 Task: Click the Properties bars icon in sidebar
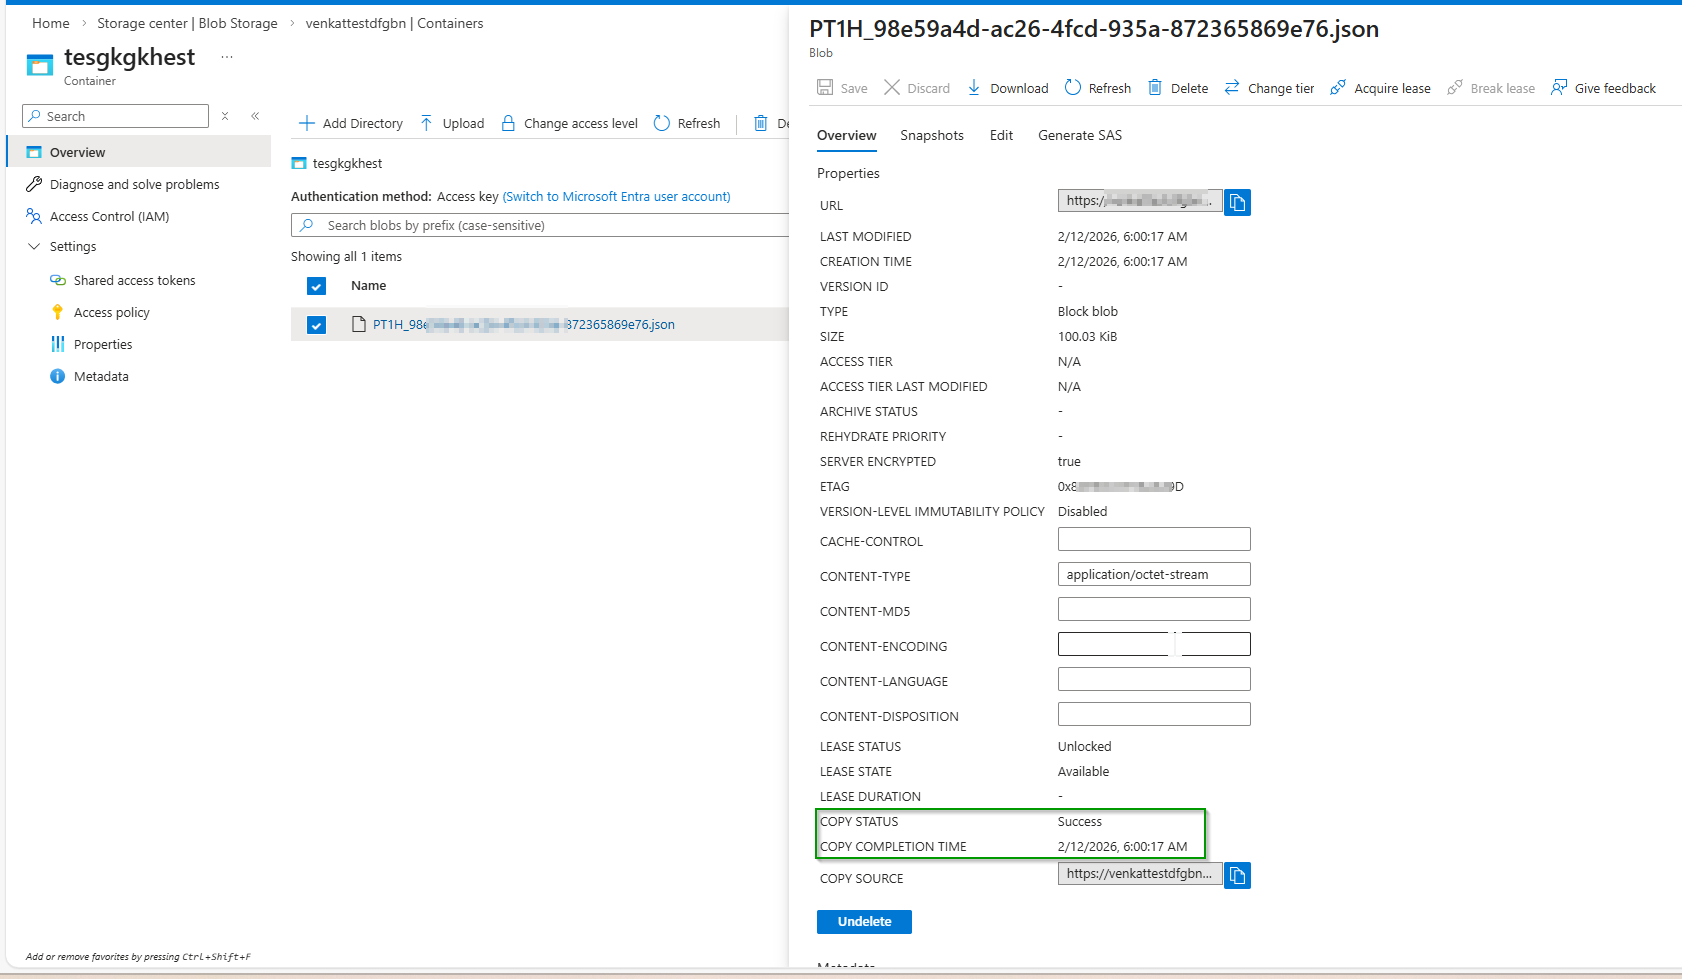(58, 345)
